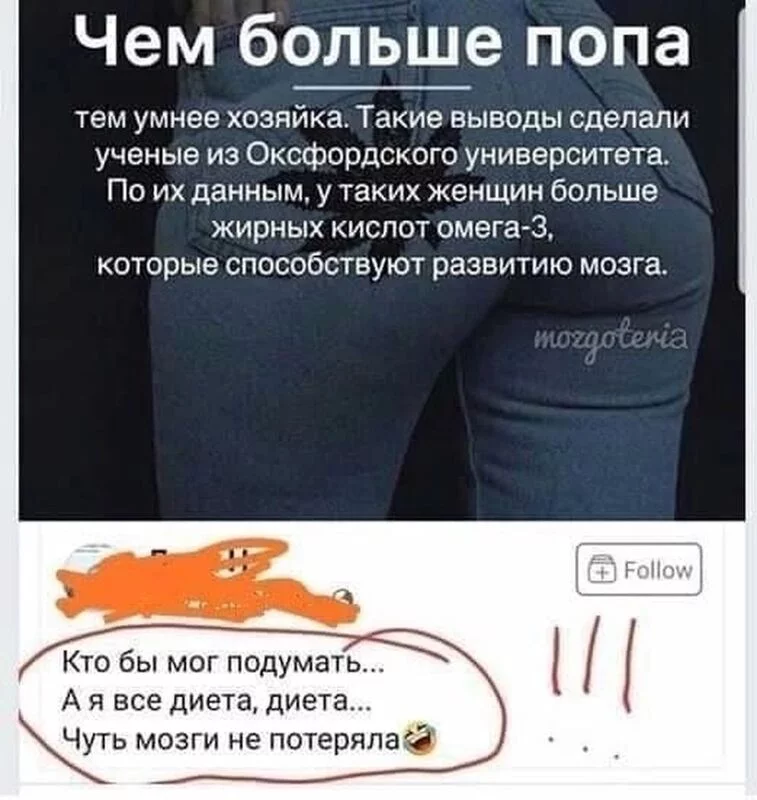Click the divider line under the headline

pyautogui.click(x=382, y=87)
